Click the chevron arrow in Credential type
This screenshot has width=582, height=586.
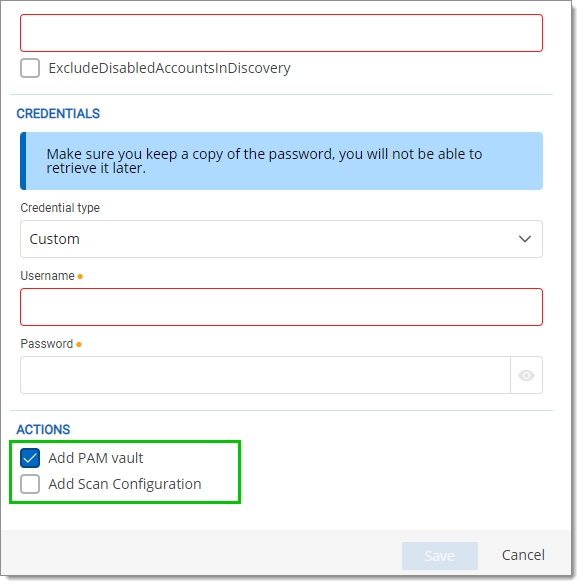525,239
